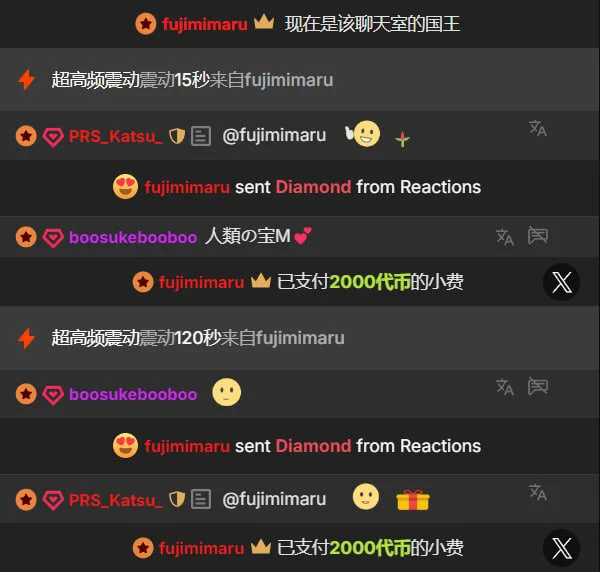Click translate icon on boosukebooboo's emoji message
Screen dimensions: 600x572
tap(505, 387)
